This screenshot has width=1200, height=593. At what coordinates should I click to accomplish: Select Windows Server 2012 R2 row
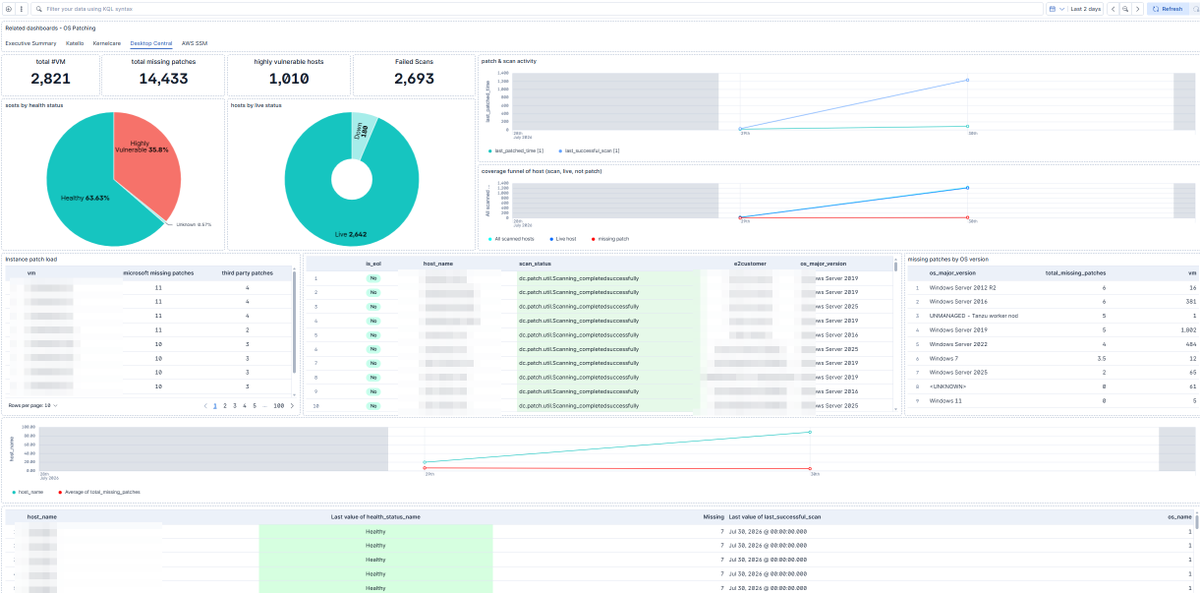pos(1052,286)
